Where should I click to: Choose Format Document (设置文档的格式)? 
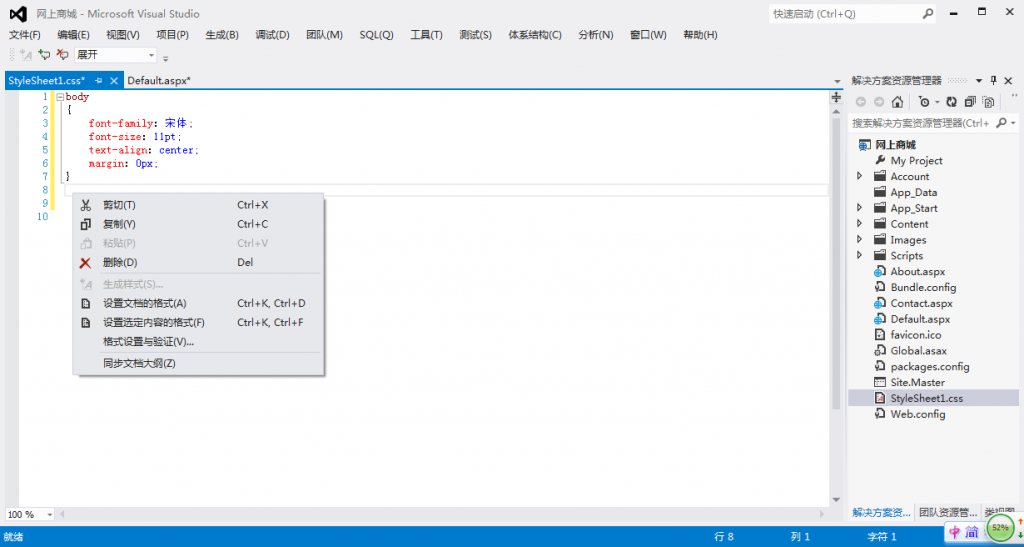(x=199, y=304)
